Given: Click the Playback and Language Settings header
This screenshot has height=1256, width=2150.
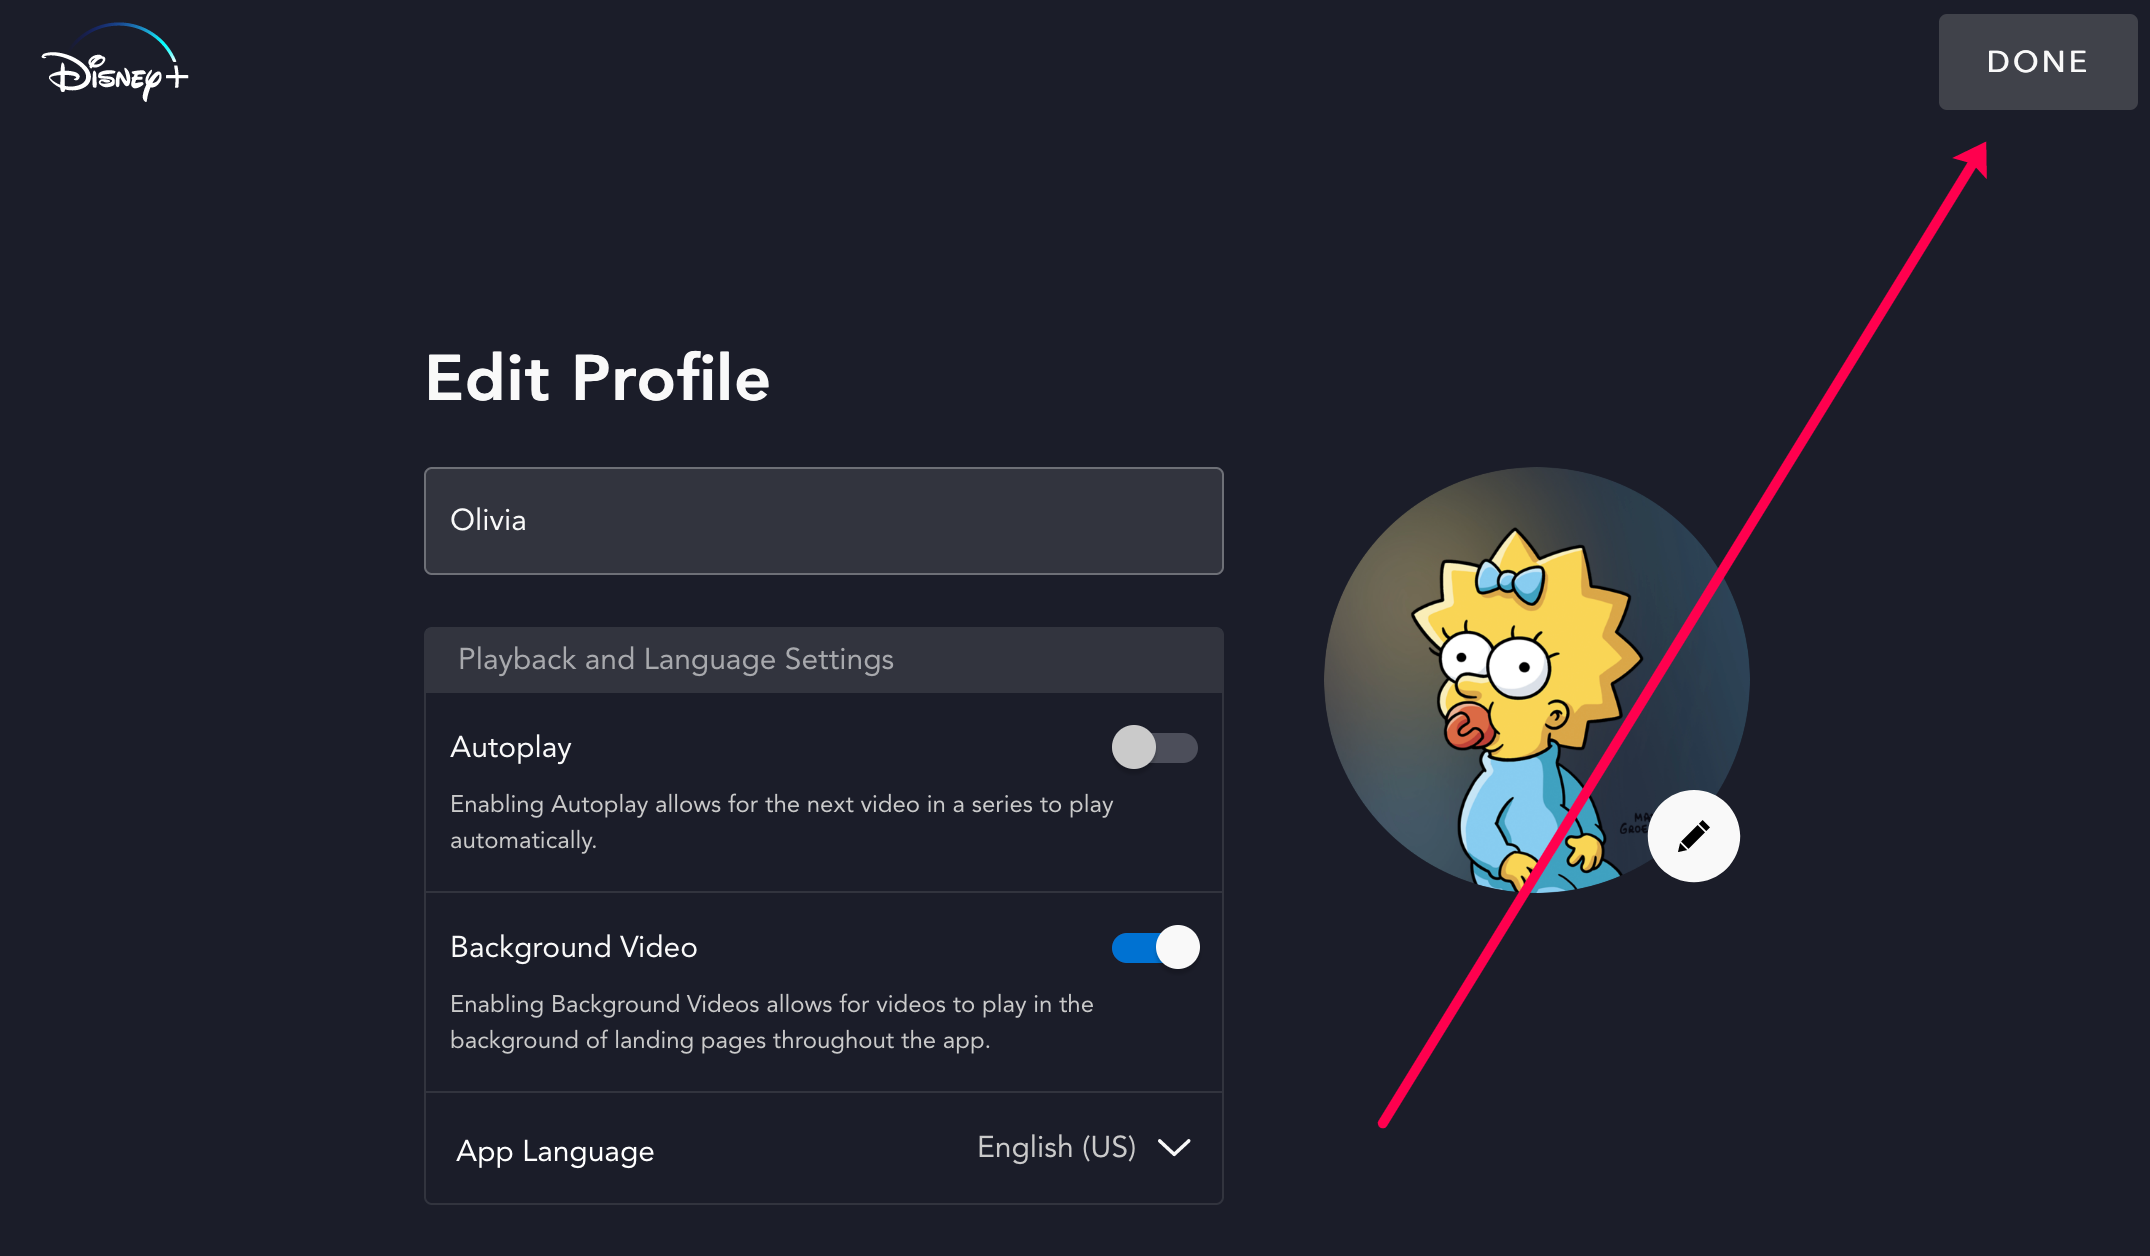Looking at the screenshot, I should click(x=676, y=660).
